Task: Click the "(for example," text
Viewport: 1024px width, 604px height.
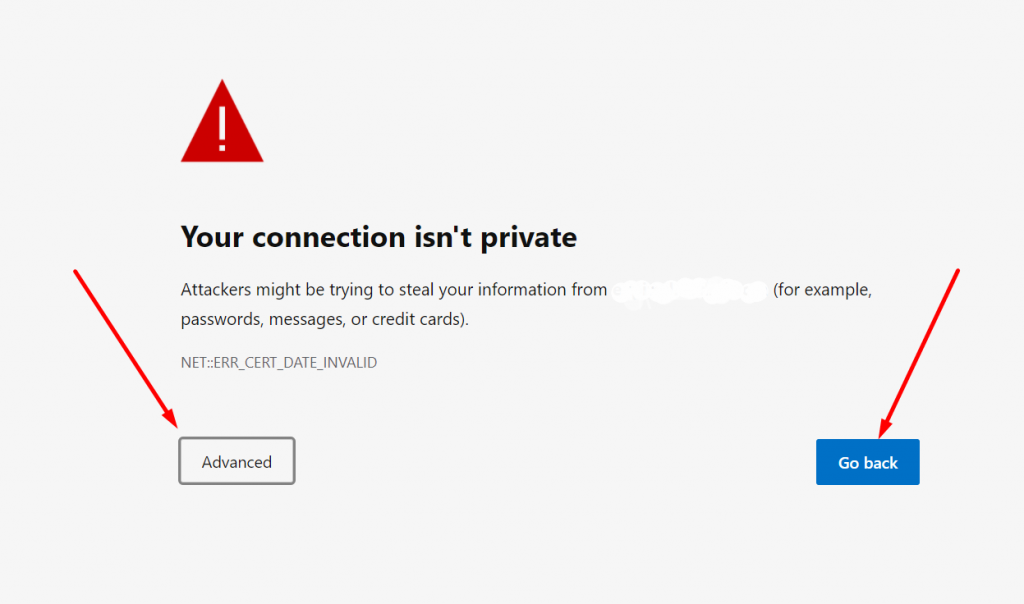Action: coord(822,290)
